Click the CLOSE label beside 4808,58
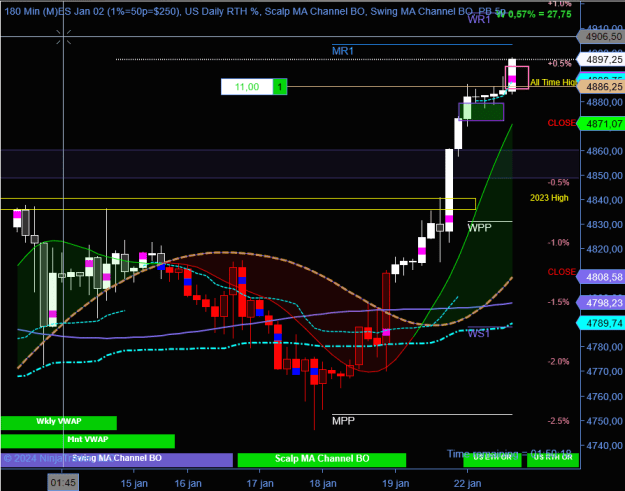625x491 pixels. (x=562, y=272)
